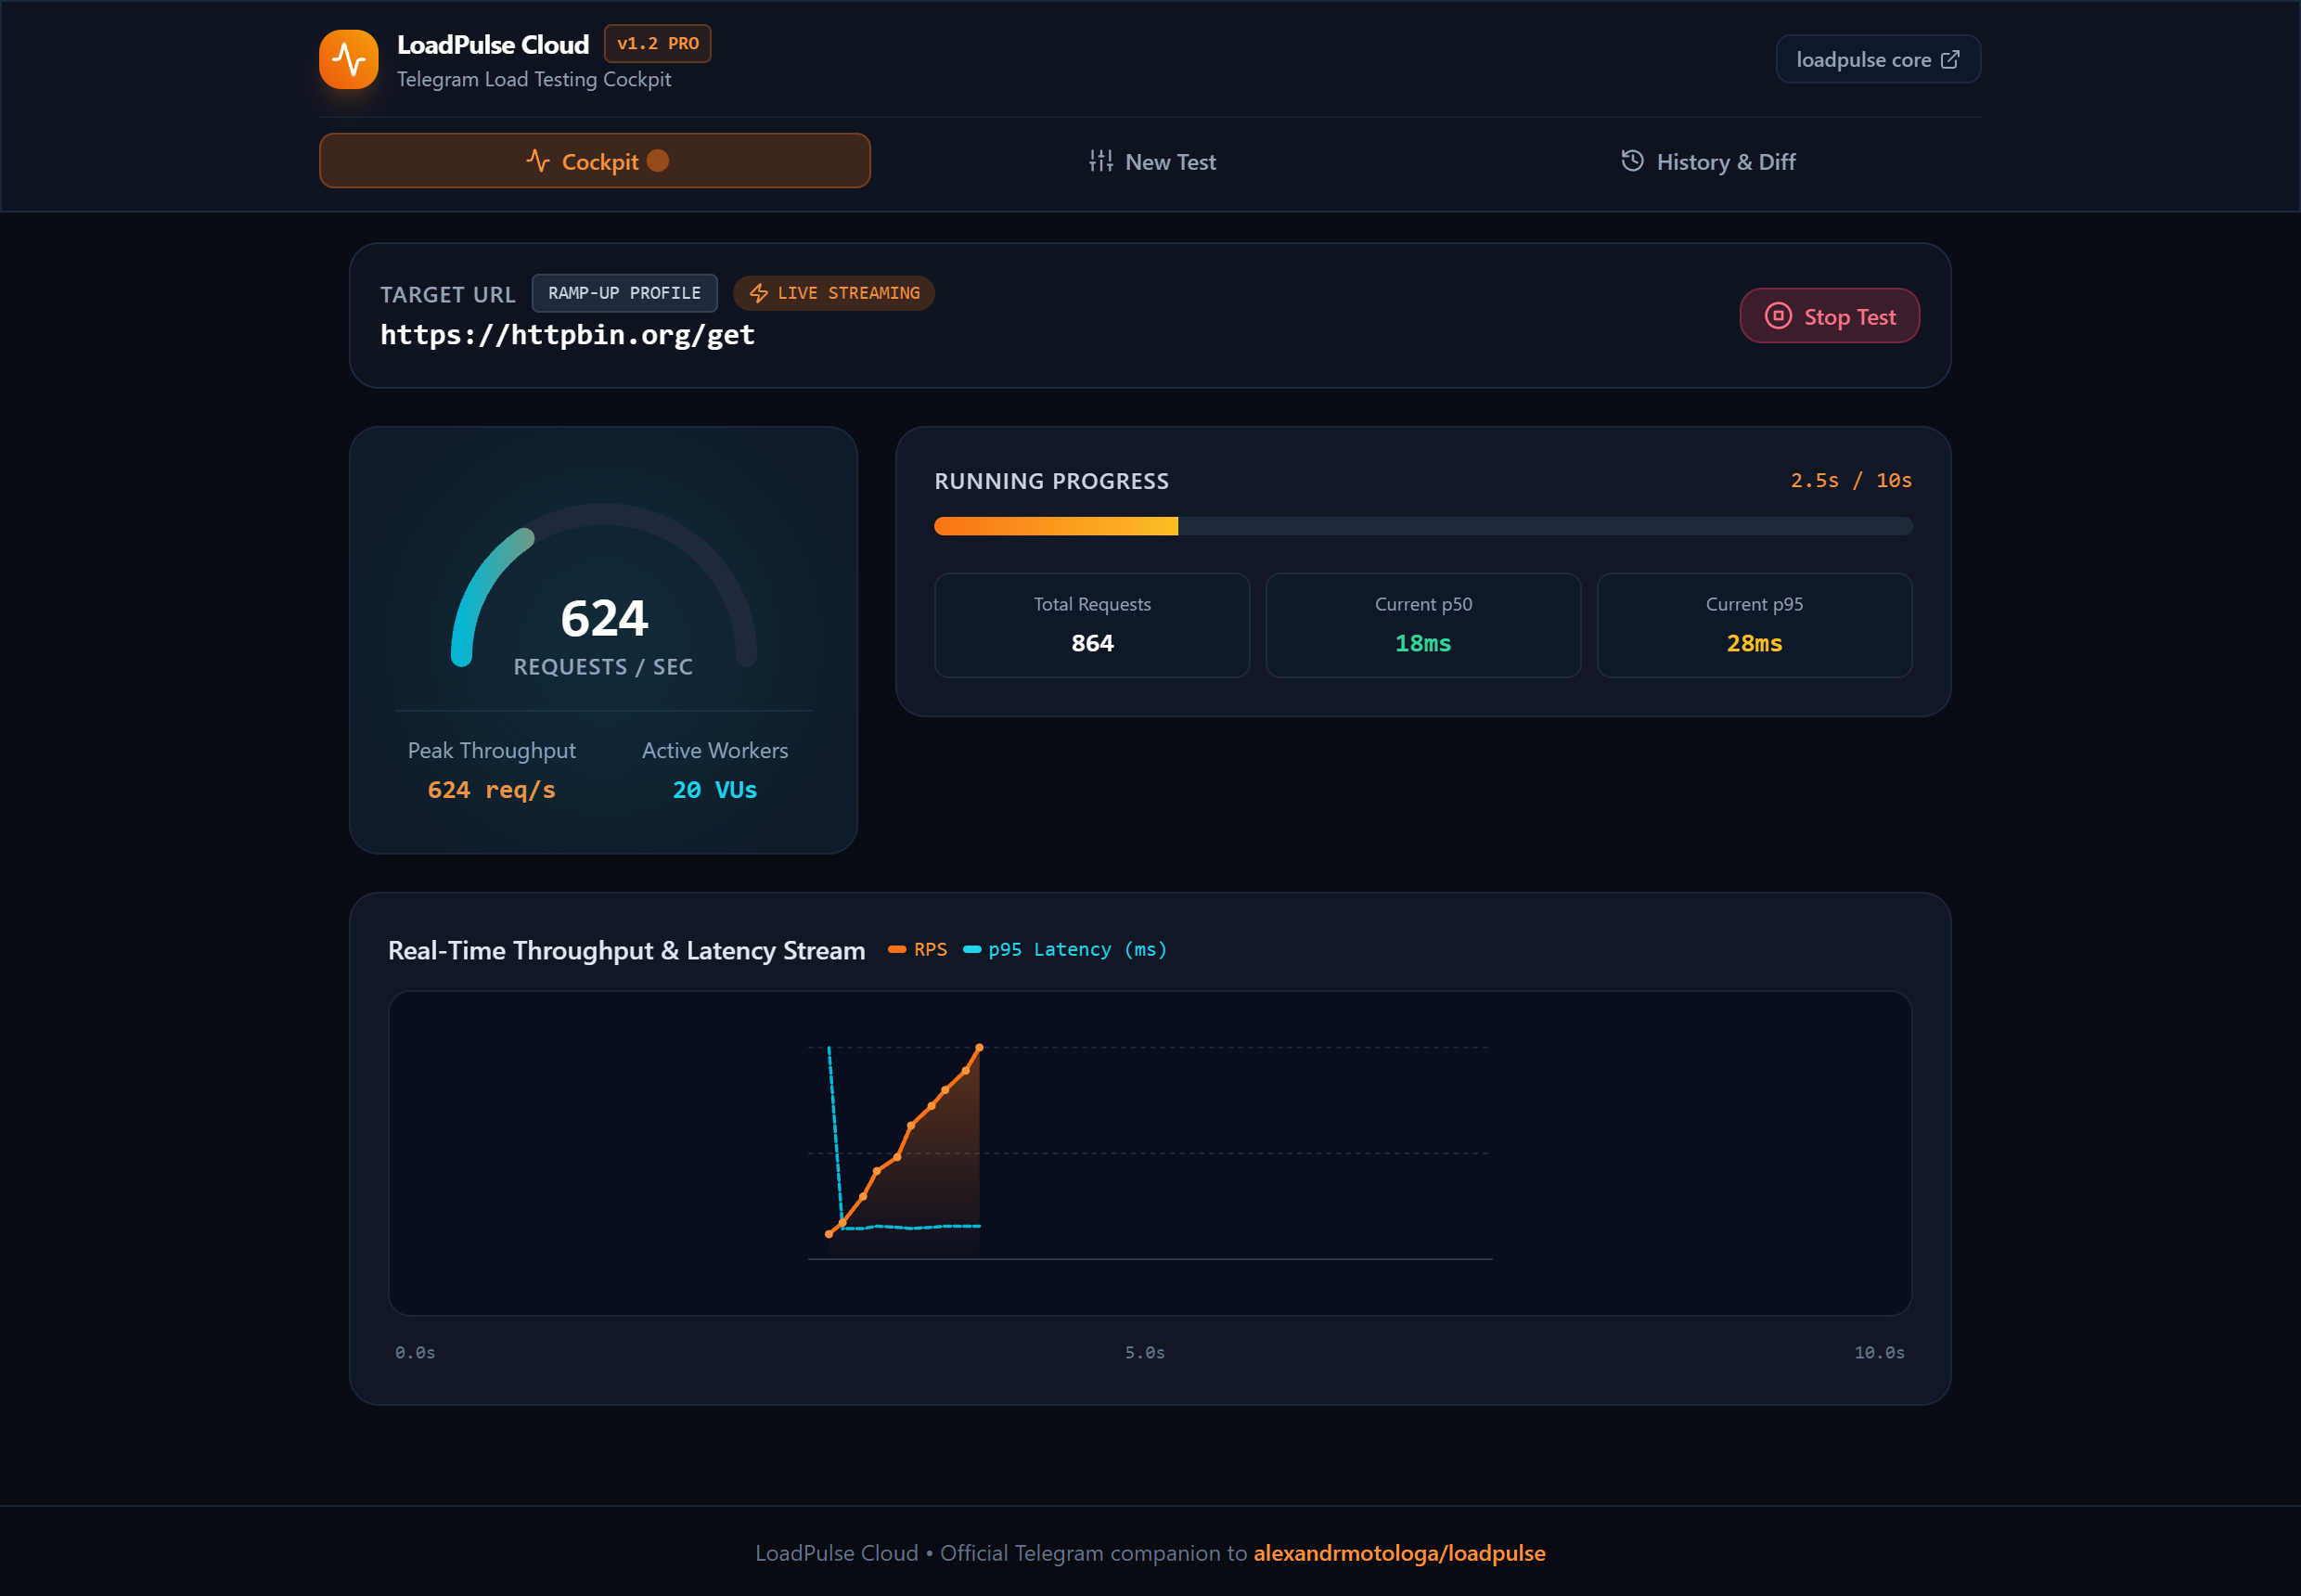
Task: Click the orange RPS legend marker
Action: 897,949
